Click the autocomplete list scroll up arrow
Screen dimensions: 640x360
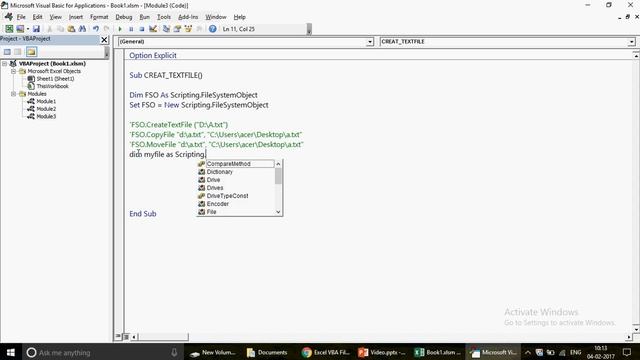pyautogui.click(x=278, y=164)
